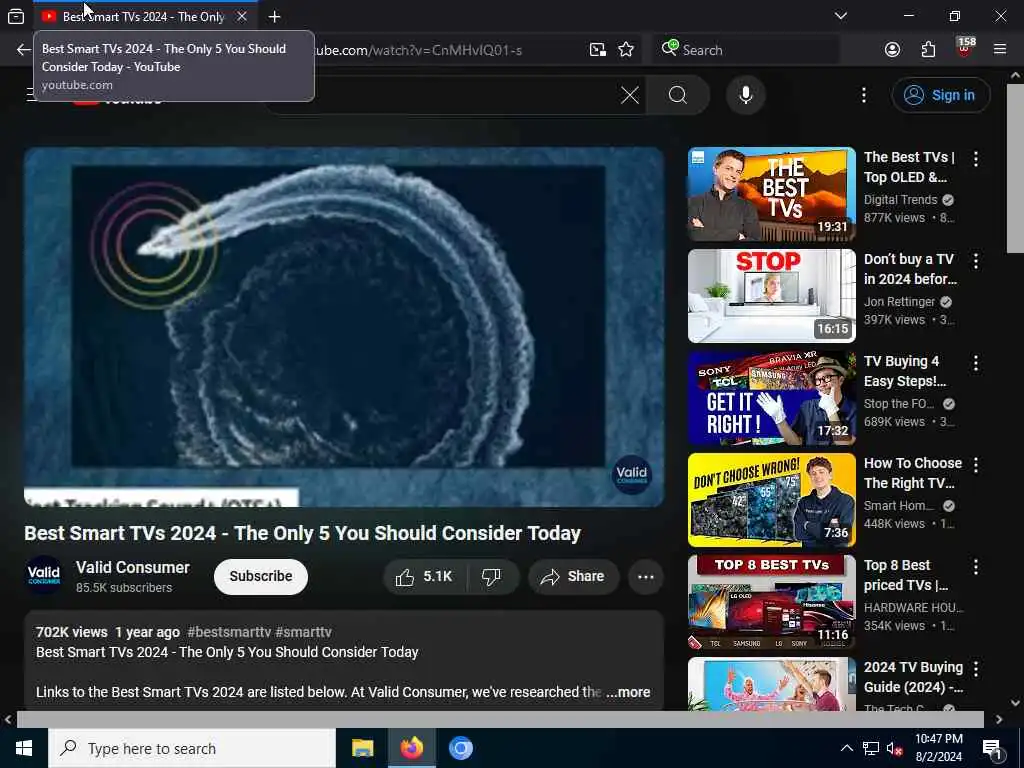
Task: Open 2024 TV Buying Guide video title
Action: tap(913, 677)
